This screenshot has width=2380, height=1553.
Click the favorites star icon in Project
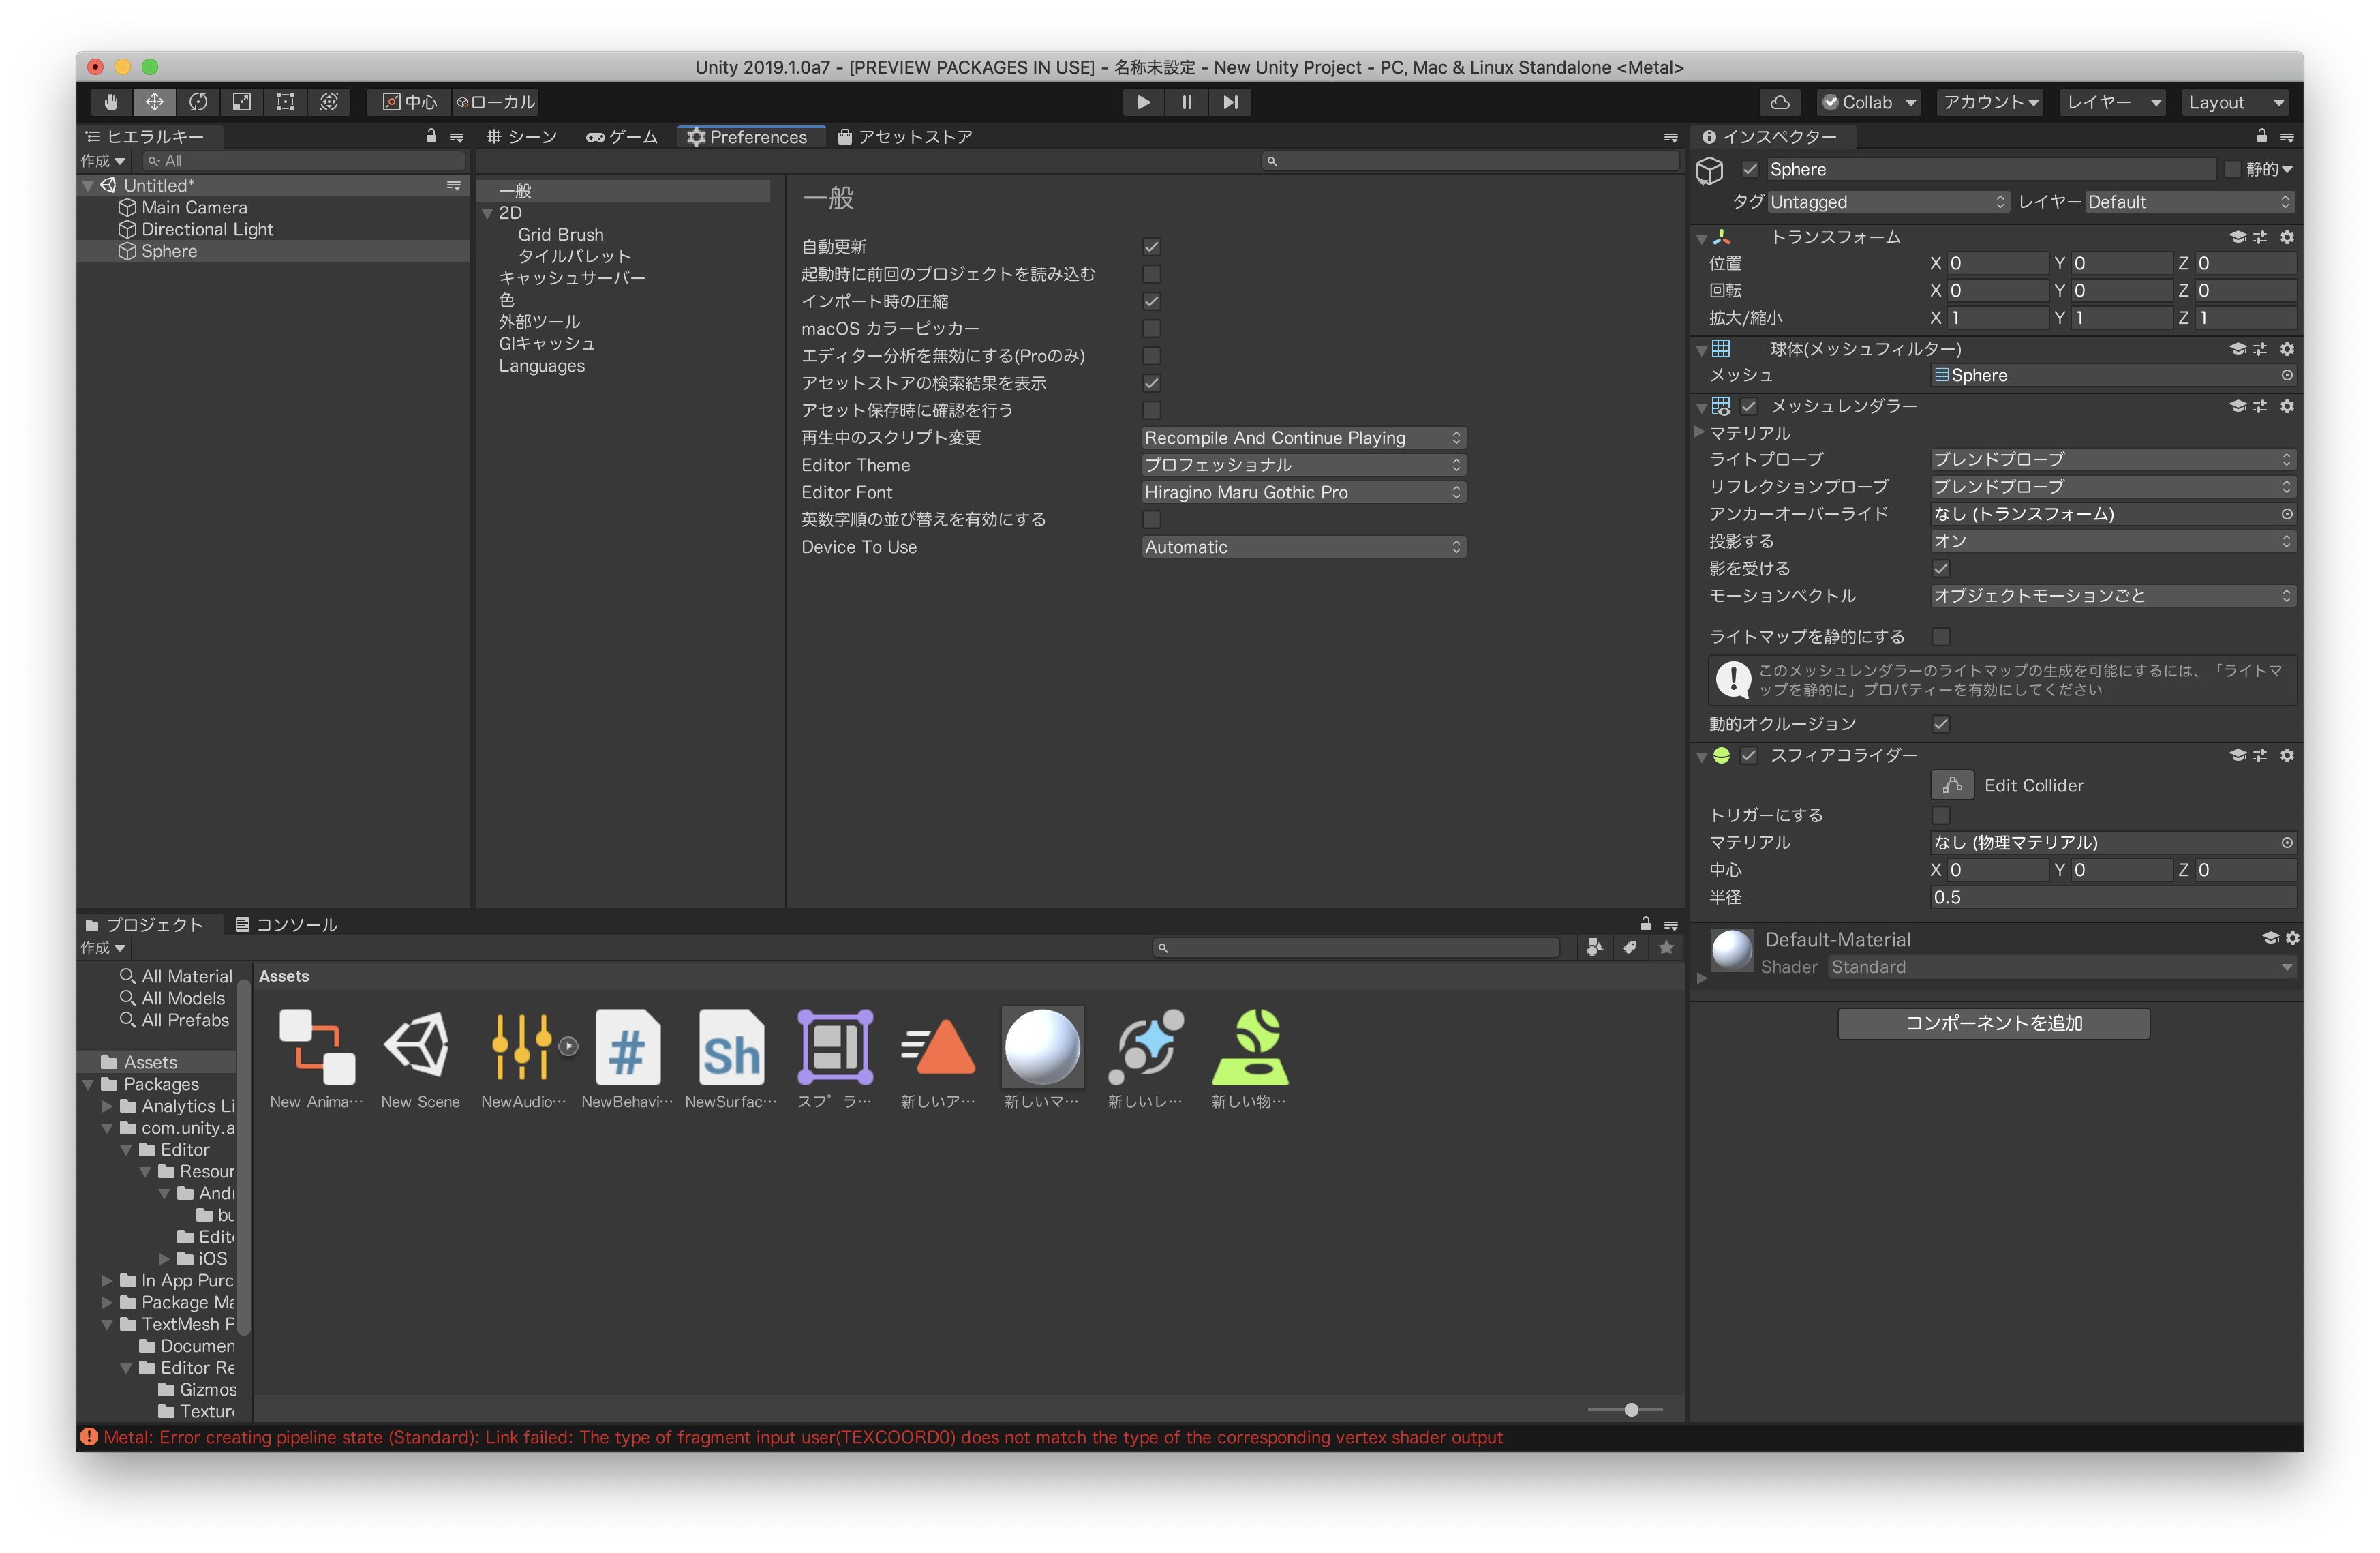tap(1666, 947)
